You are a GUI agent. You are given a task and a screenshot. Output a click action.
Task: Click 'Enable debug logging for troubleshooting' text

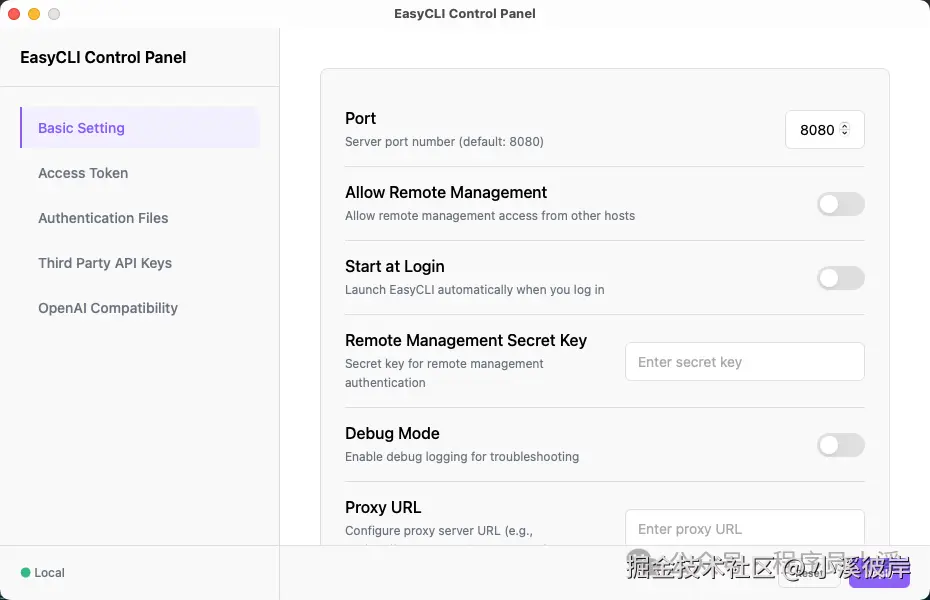462,457
